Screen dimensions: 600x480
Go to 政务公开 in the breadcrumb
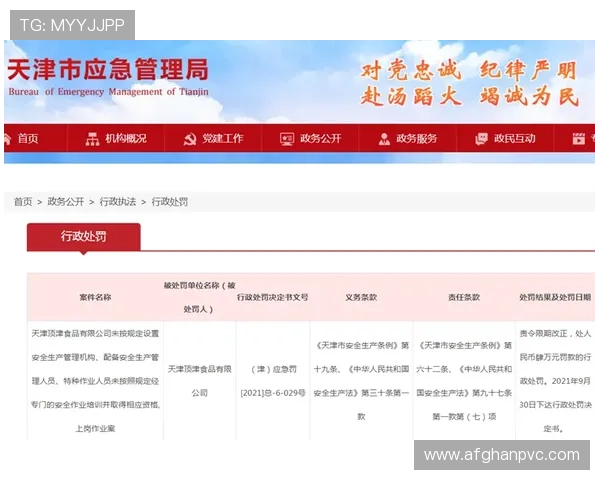pos(65,202)
